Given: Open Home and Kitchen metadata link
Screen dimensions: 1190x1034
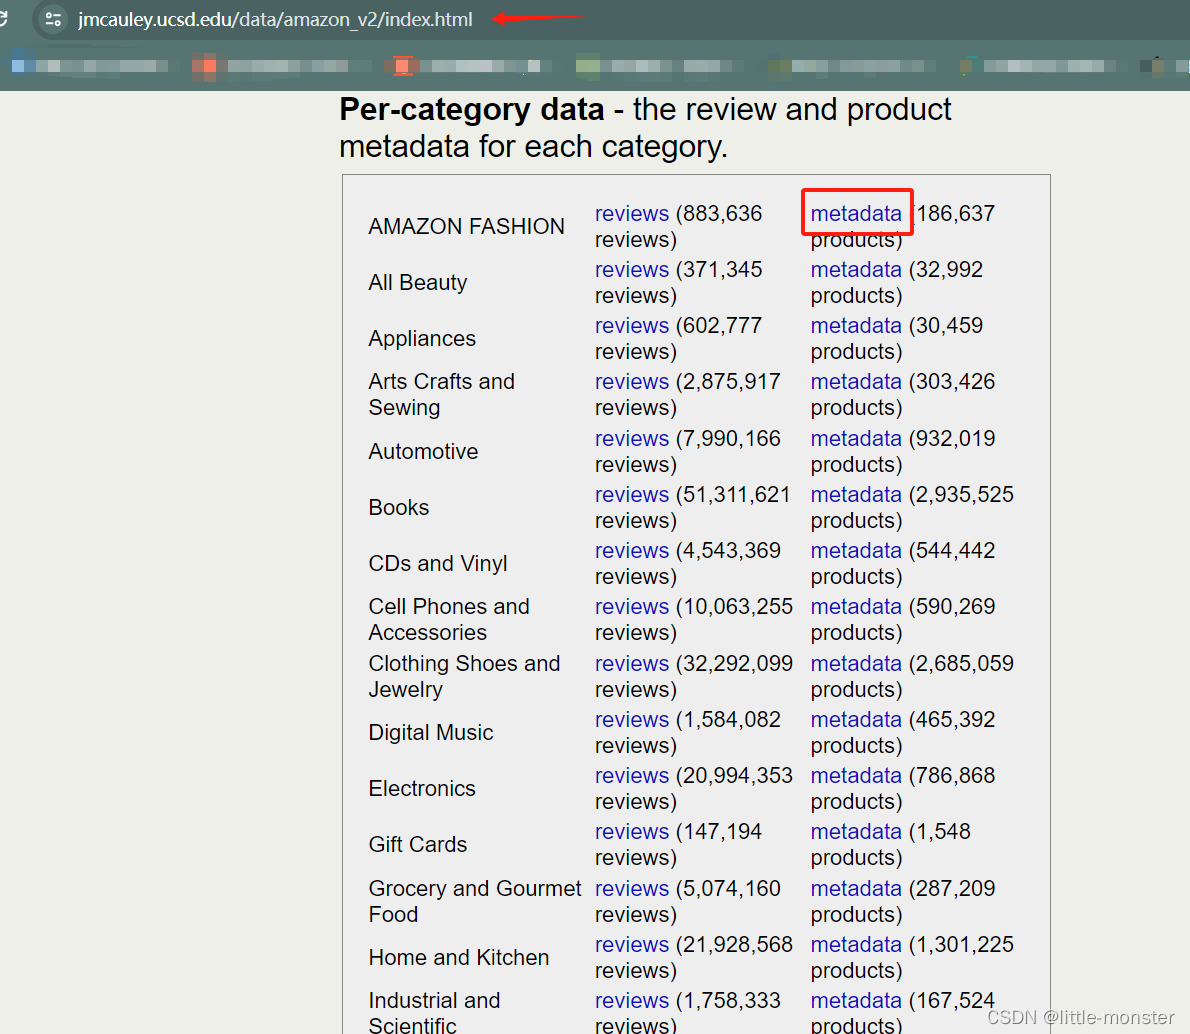Looking at the screenshot, I should point(855,944).
